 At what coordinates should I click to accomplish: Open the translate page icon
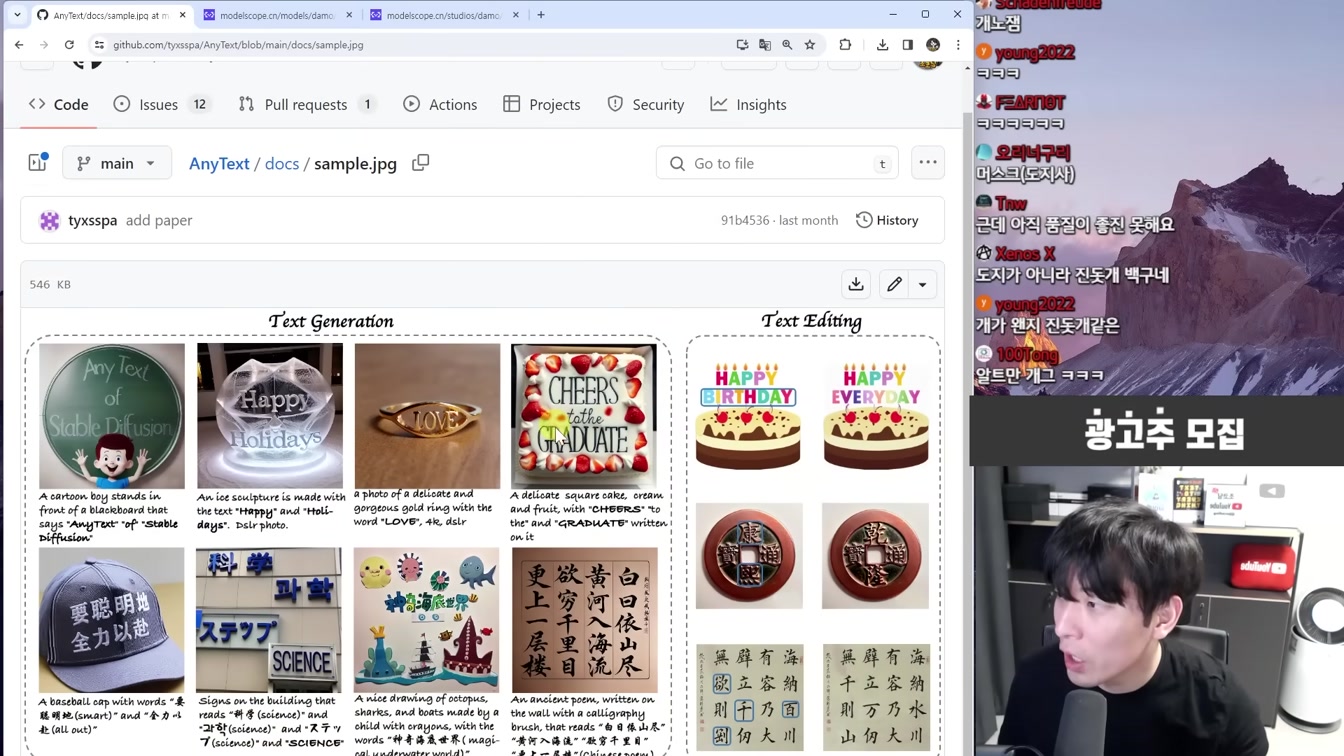765,45
